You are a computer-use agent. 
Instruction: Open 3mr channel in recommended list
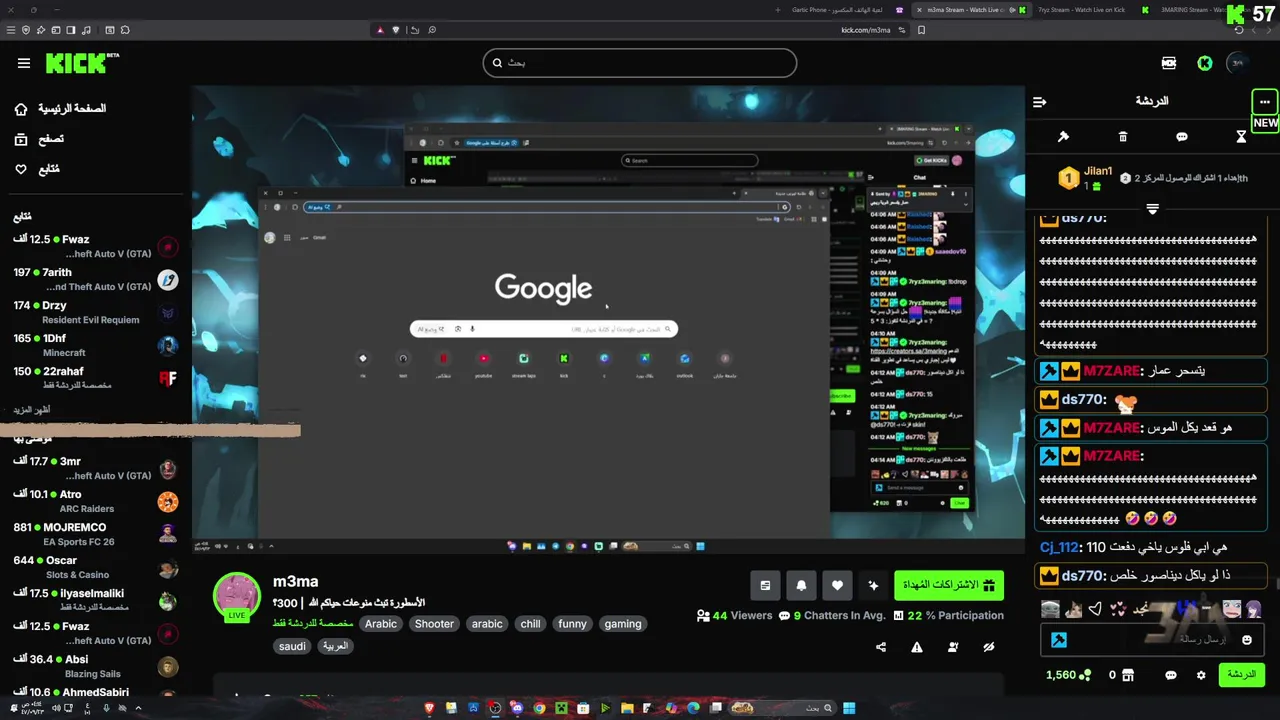click(96, 469)
